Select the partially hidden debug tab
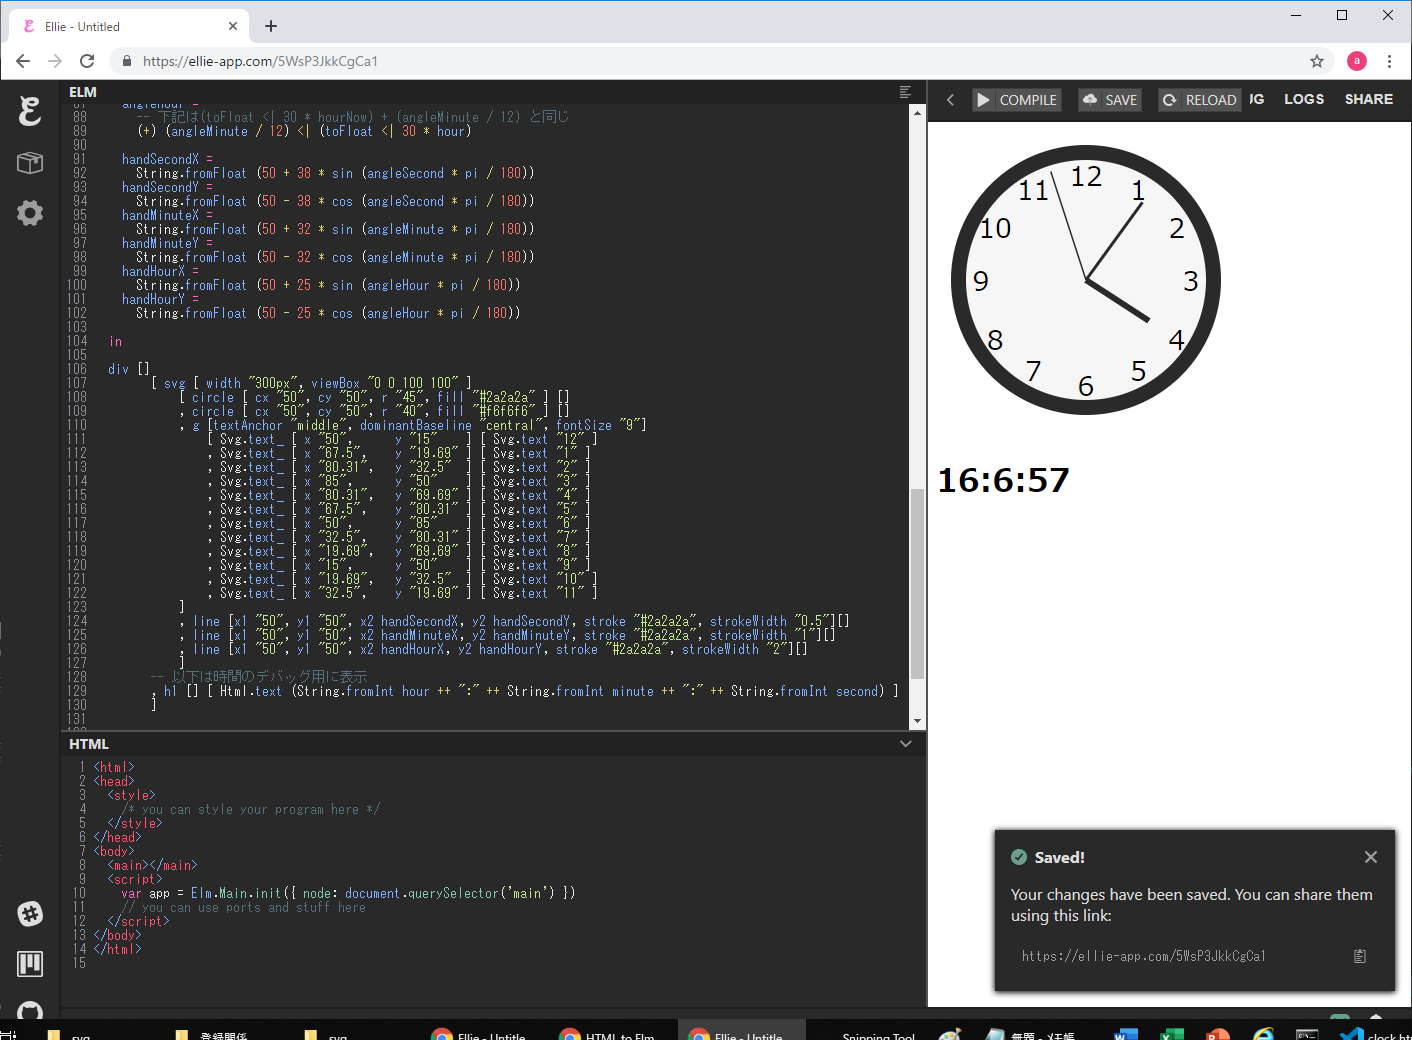 coord(1256,99)
